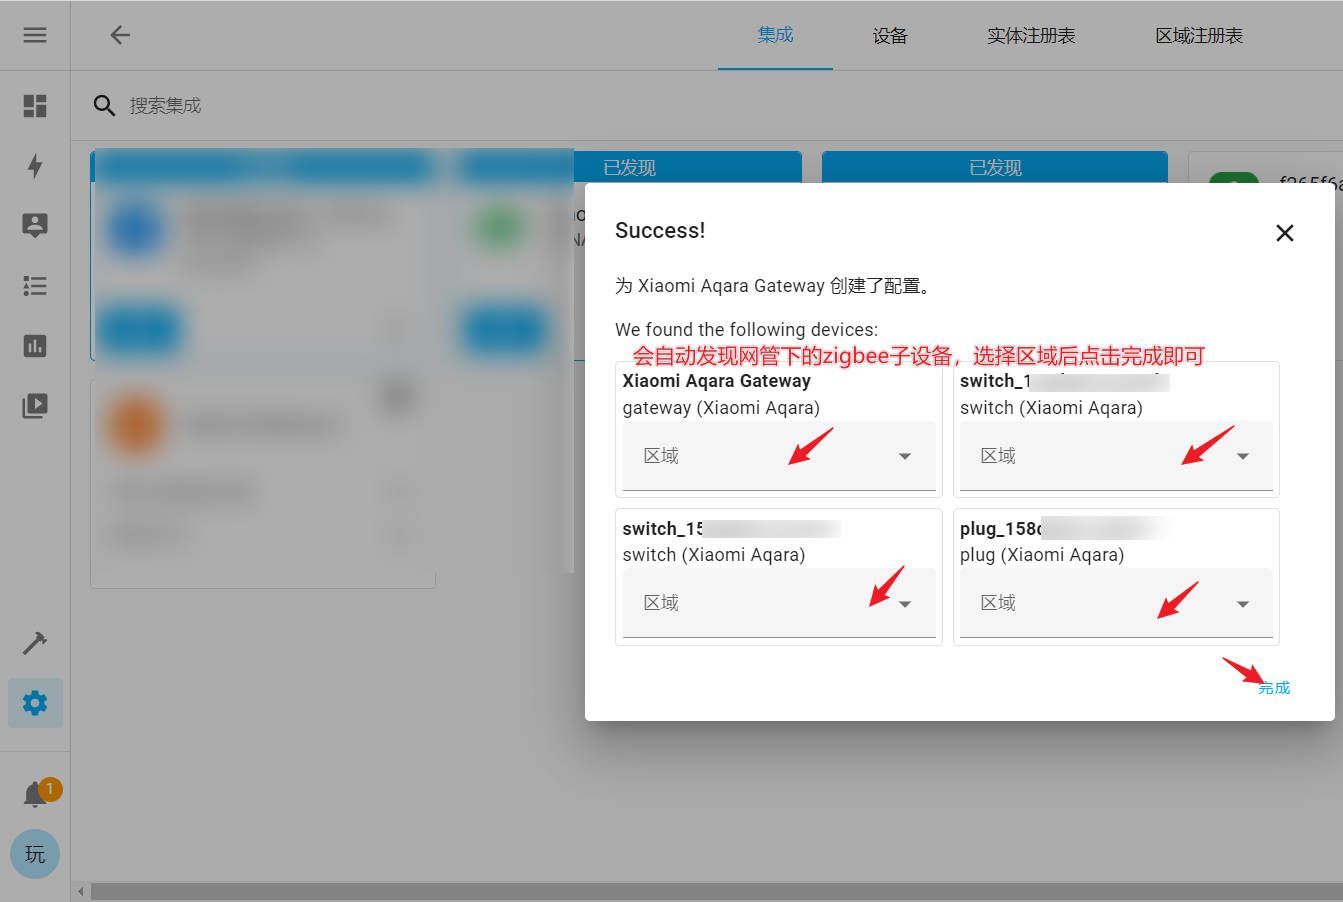Click the 'We found the following devices' text

pyautogui.click(x=747, y=329)
